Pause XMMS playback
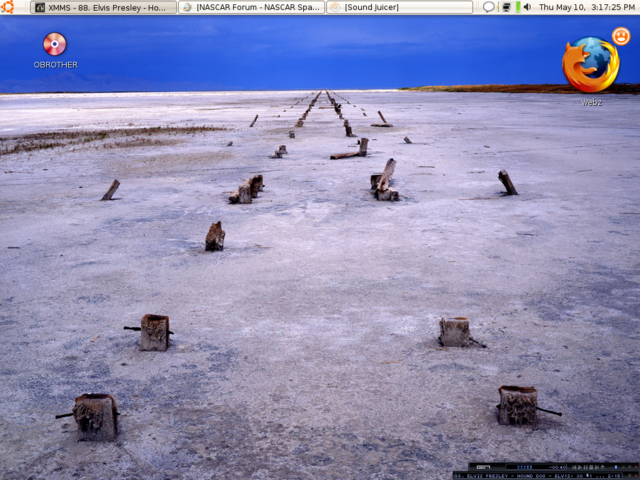Viewport: 640px width, 480px height. (586, 467)
